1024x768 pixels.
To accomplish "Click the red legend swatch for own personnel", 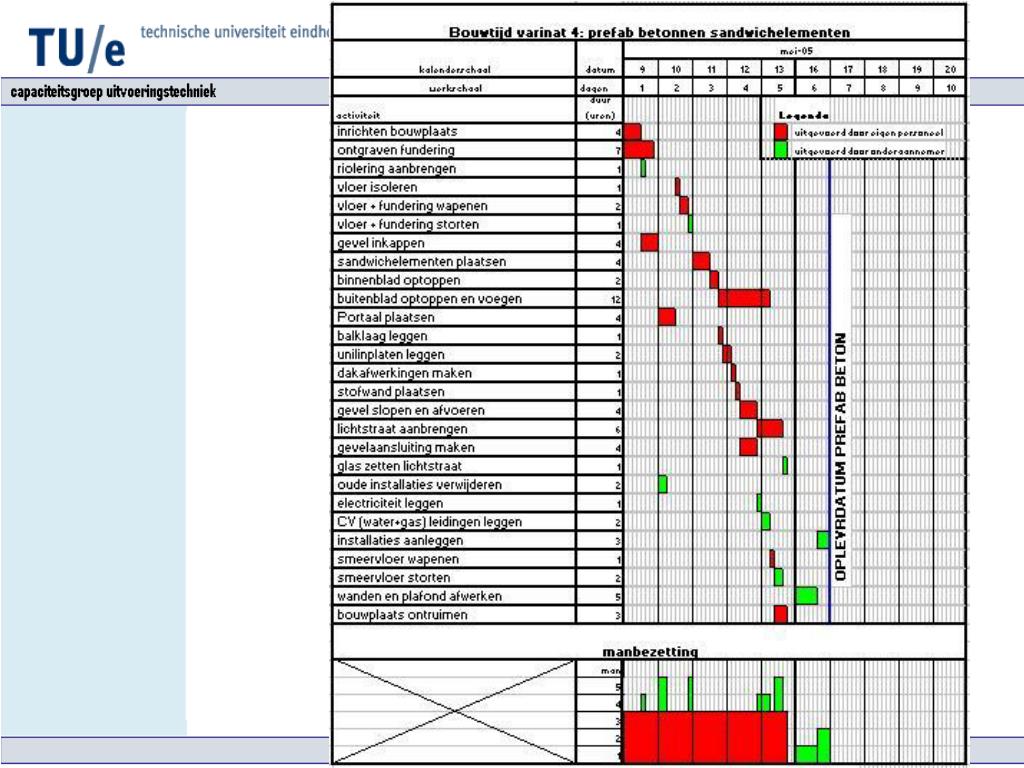I will (x=781, y=132).
